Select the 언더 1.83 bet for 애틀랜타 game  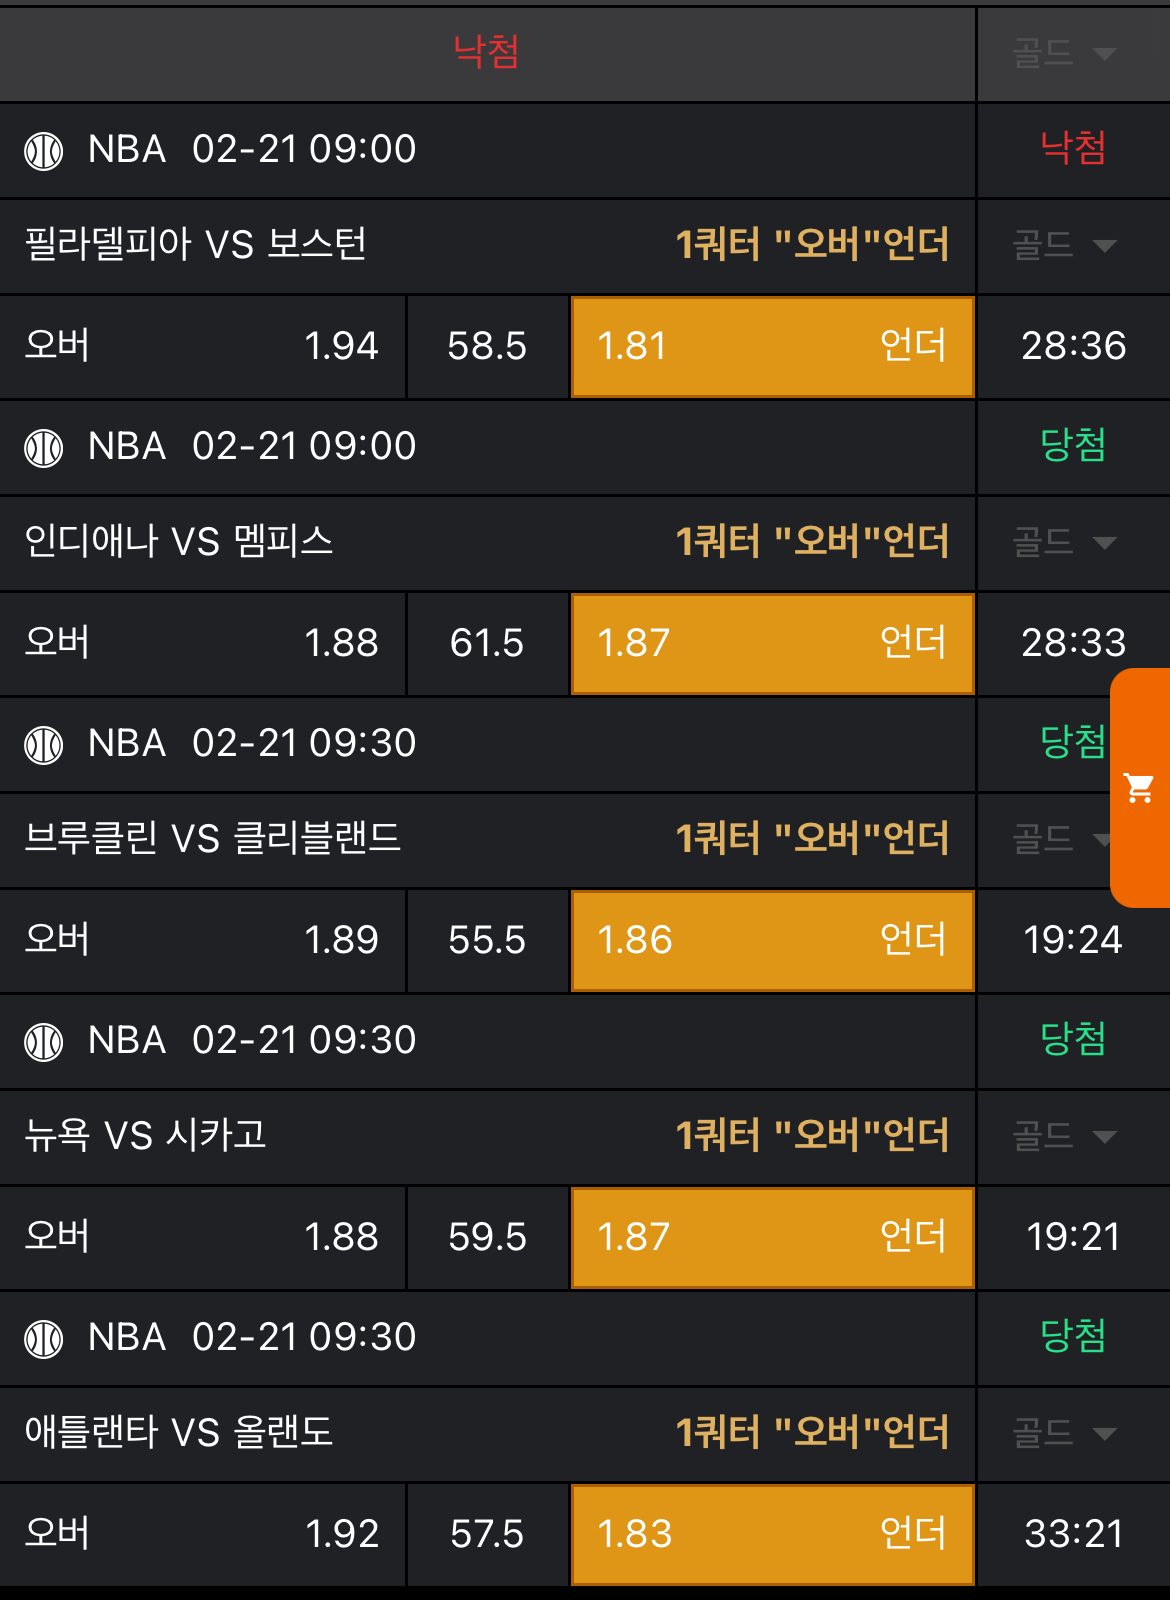[772, 1534]
